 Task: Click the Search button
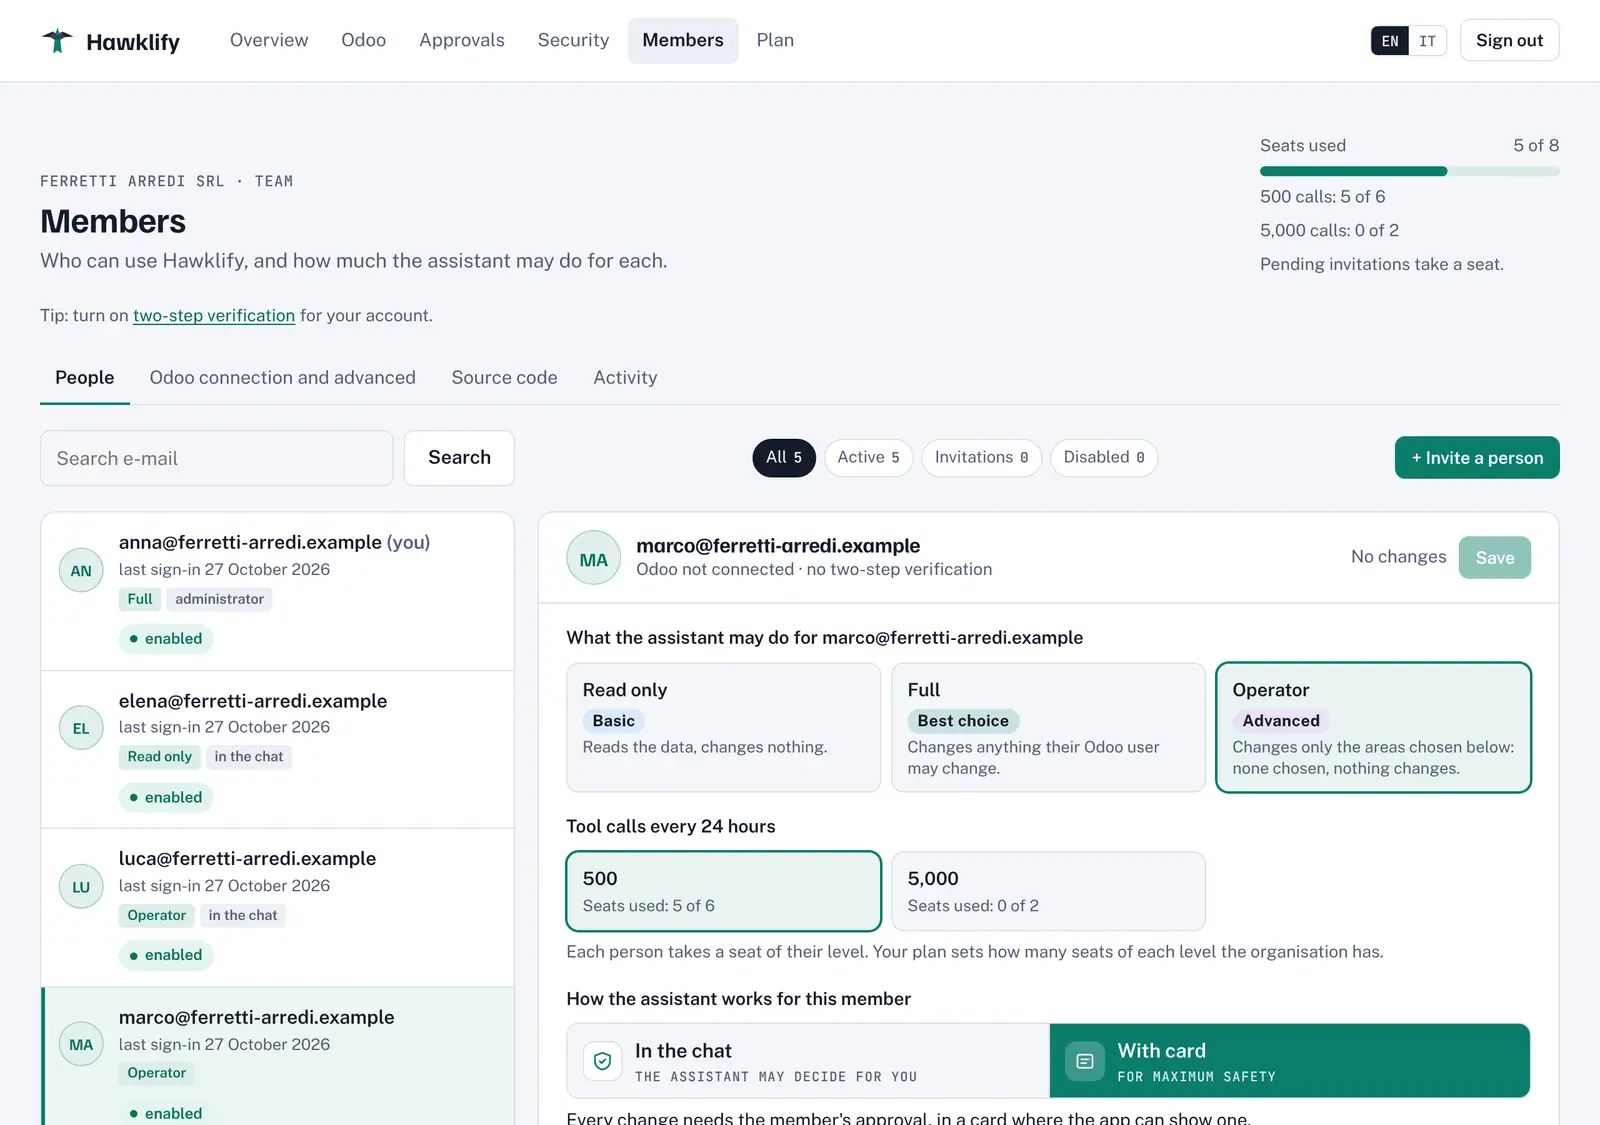[459, 458]
